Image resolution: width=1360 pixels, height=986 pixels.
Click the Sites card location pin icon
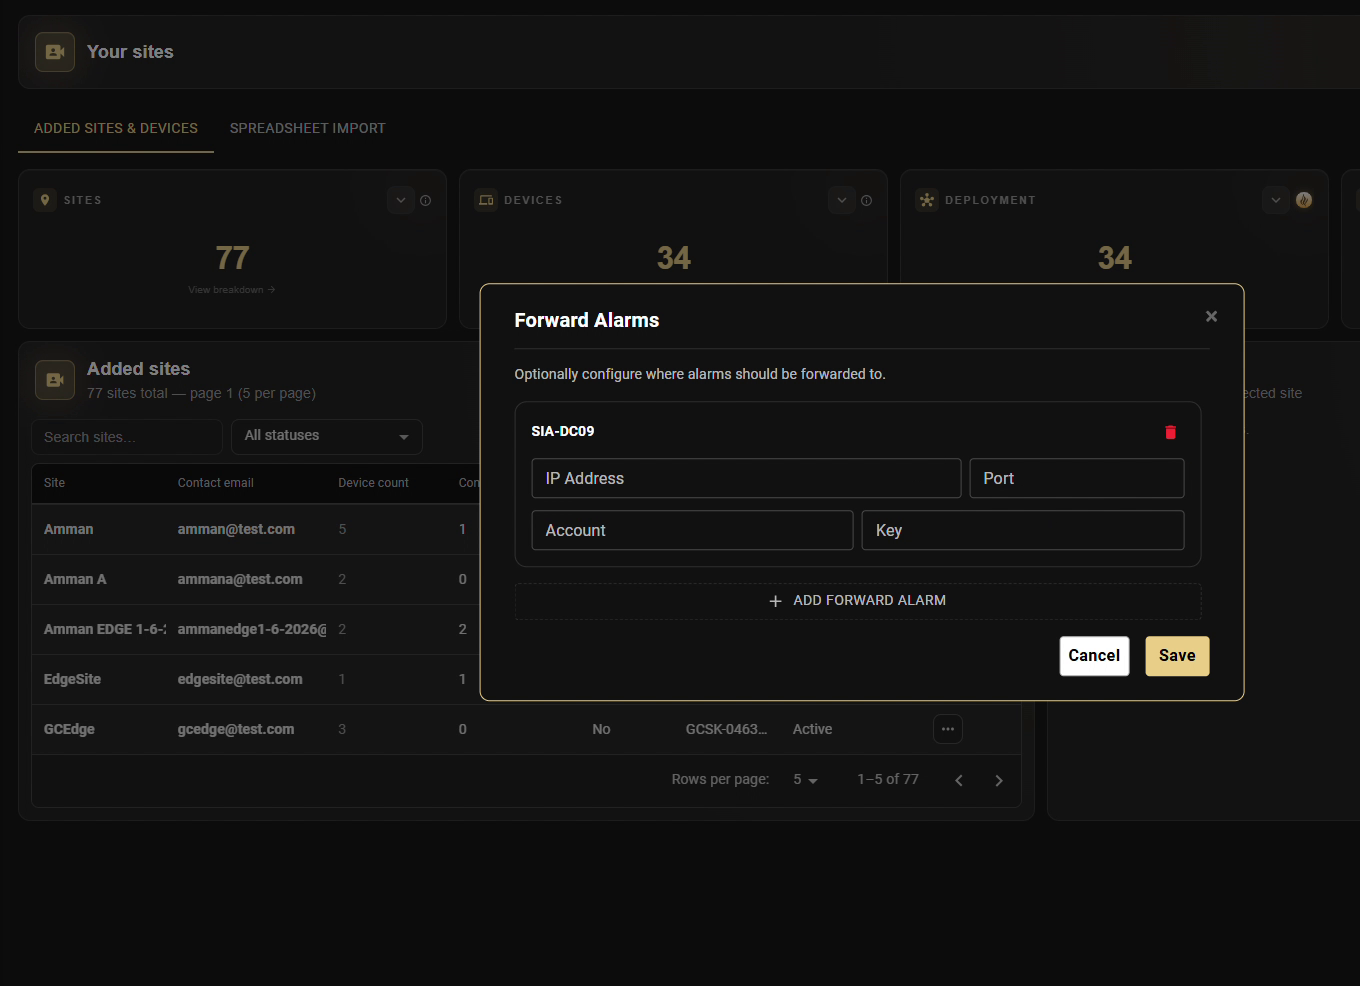click(x=45, y=200)
